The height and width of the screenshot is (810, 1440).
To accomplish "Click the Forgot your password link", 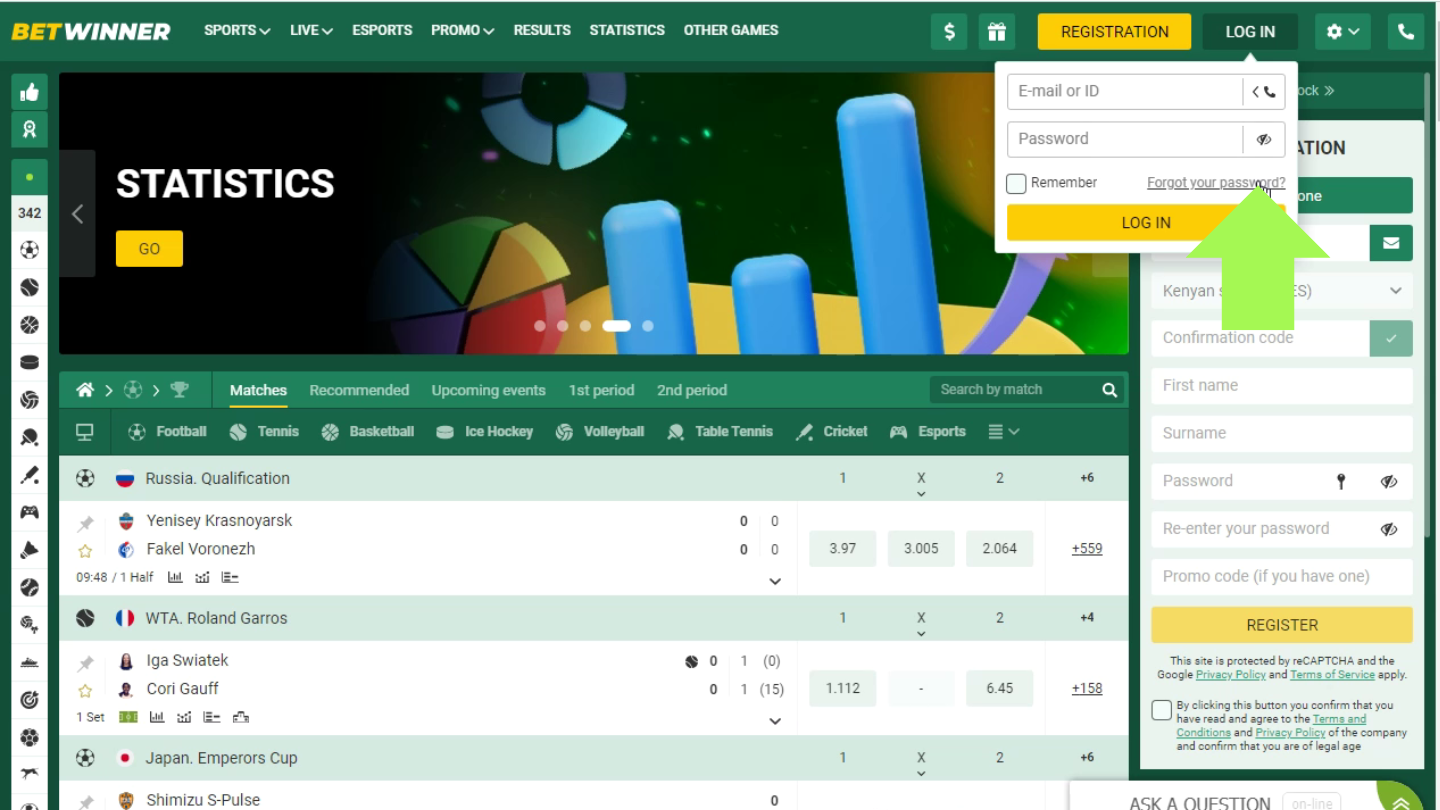I will coord(1215,183).
